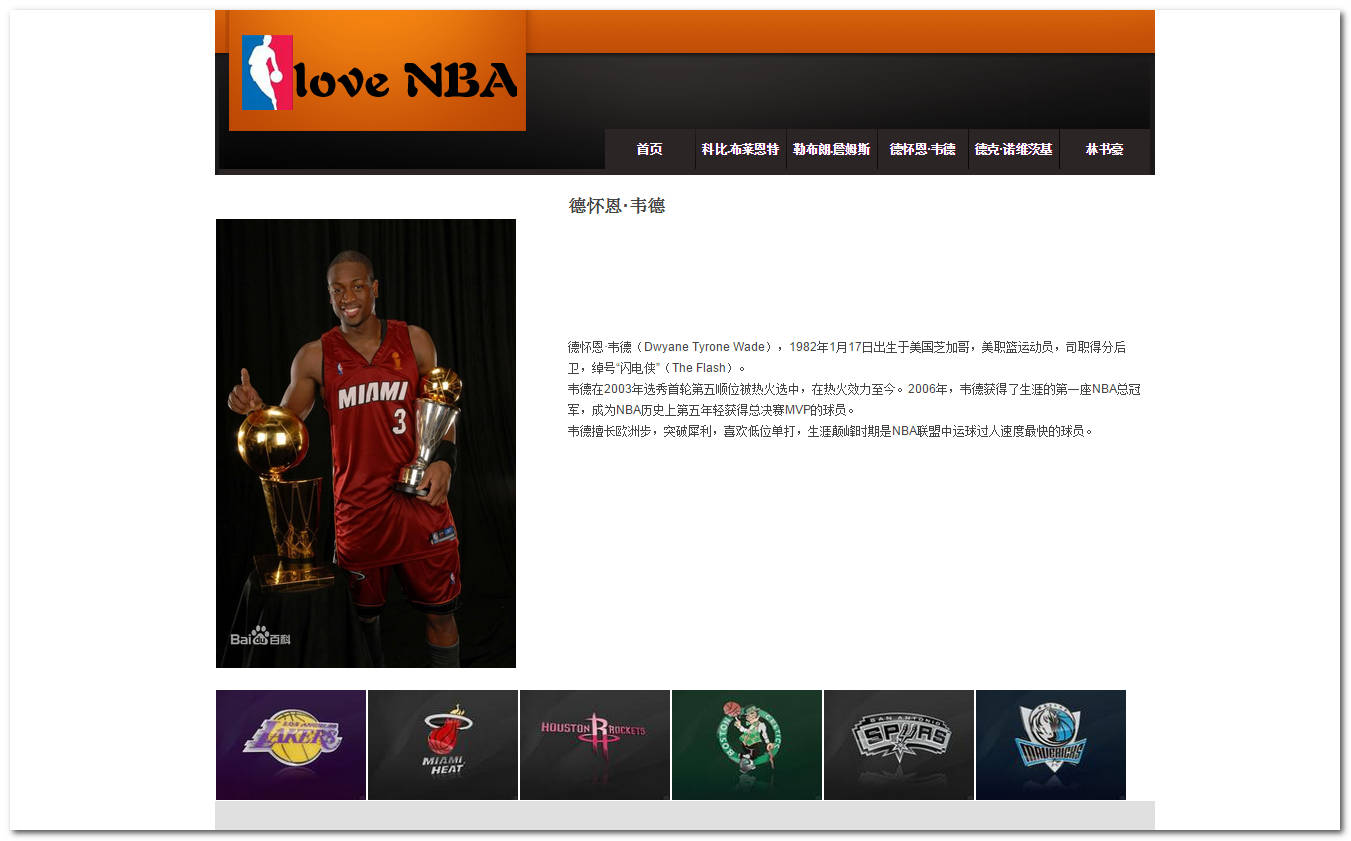Go to the 勒布朗·詹姆斯 page

pos(832,149)
